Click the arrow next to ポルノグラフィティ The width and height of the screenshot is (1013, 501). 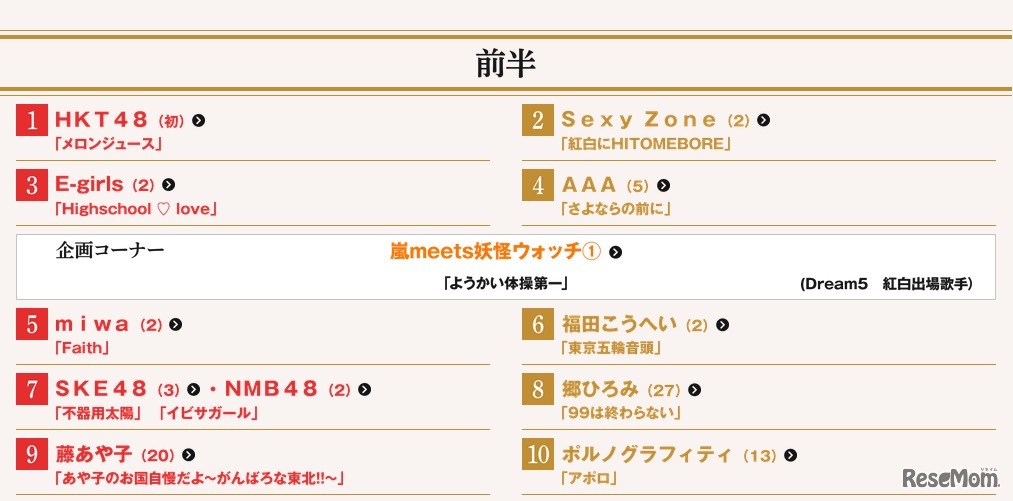(x=790, y=455)
